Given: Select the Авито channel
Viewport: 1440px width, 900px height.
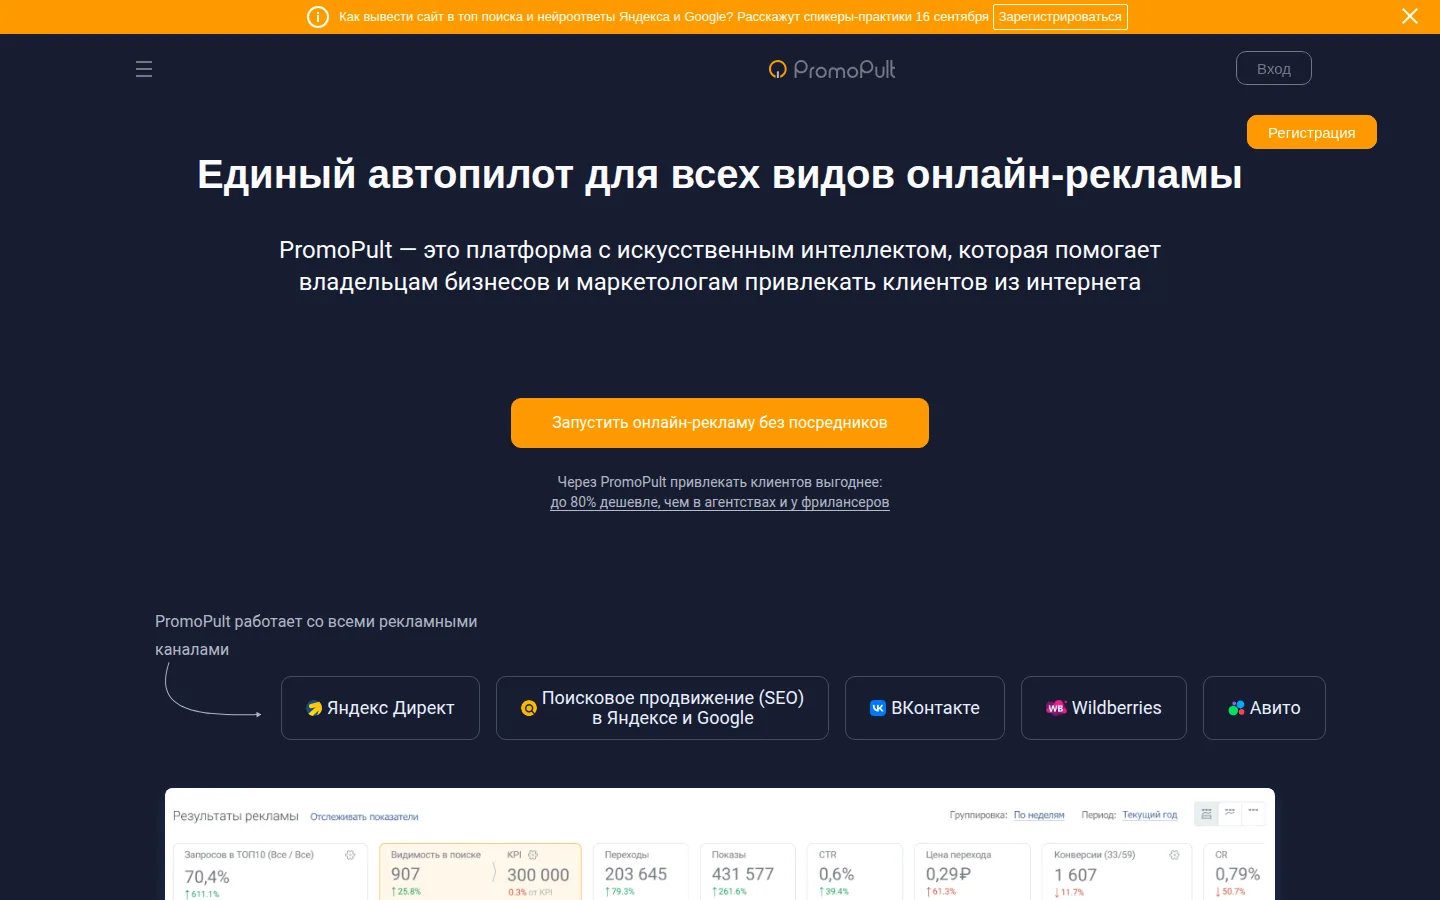Looking at the screenshot, I should click(1264, 708).
